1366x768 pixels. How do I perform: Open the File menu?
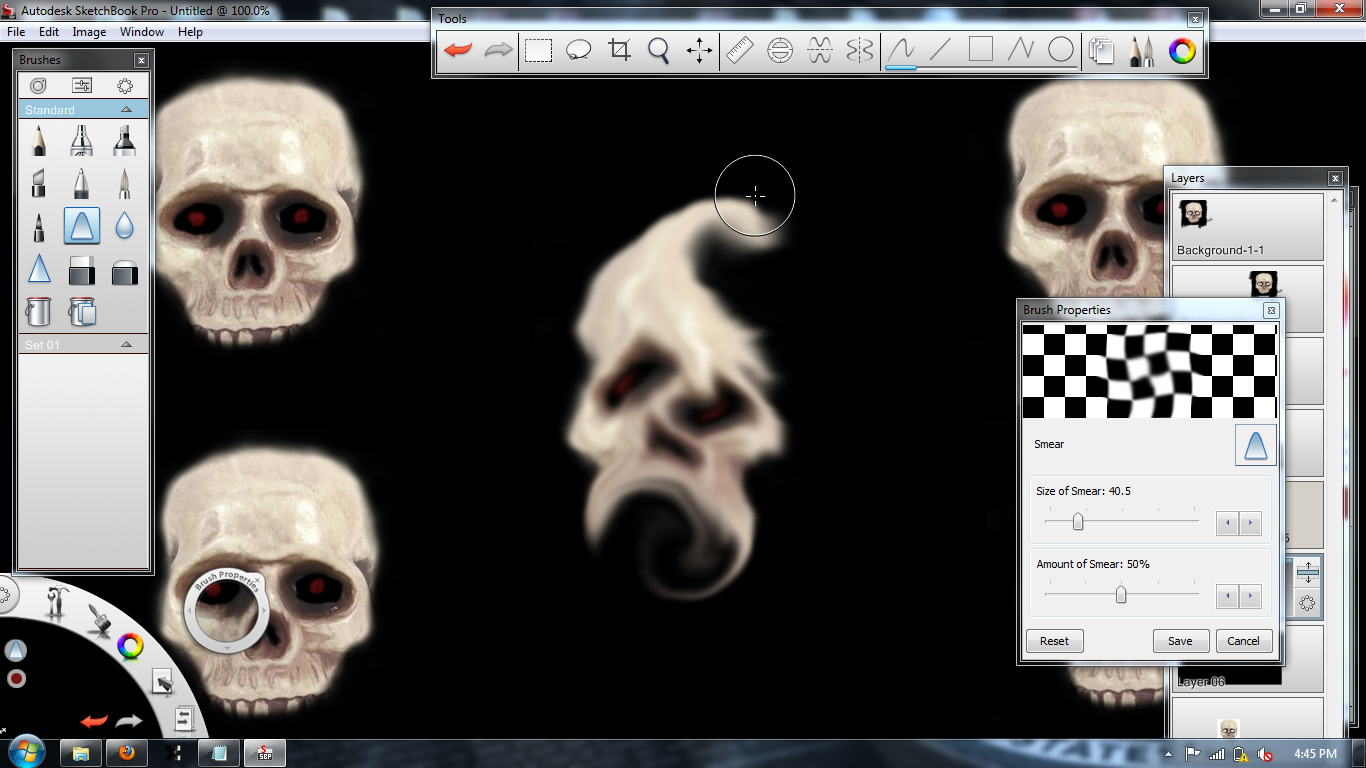coord(16,32)
